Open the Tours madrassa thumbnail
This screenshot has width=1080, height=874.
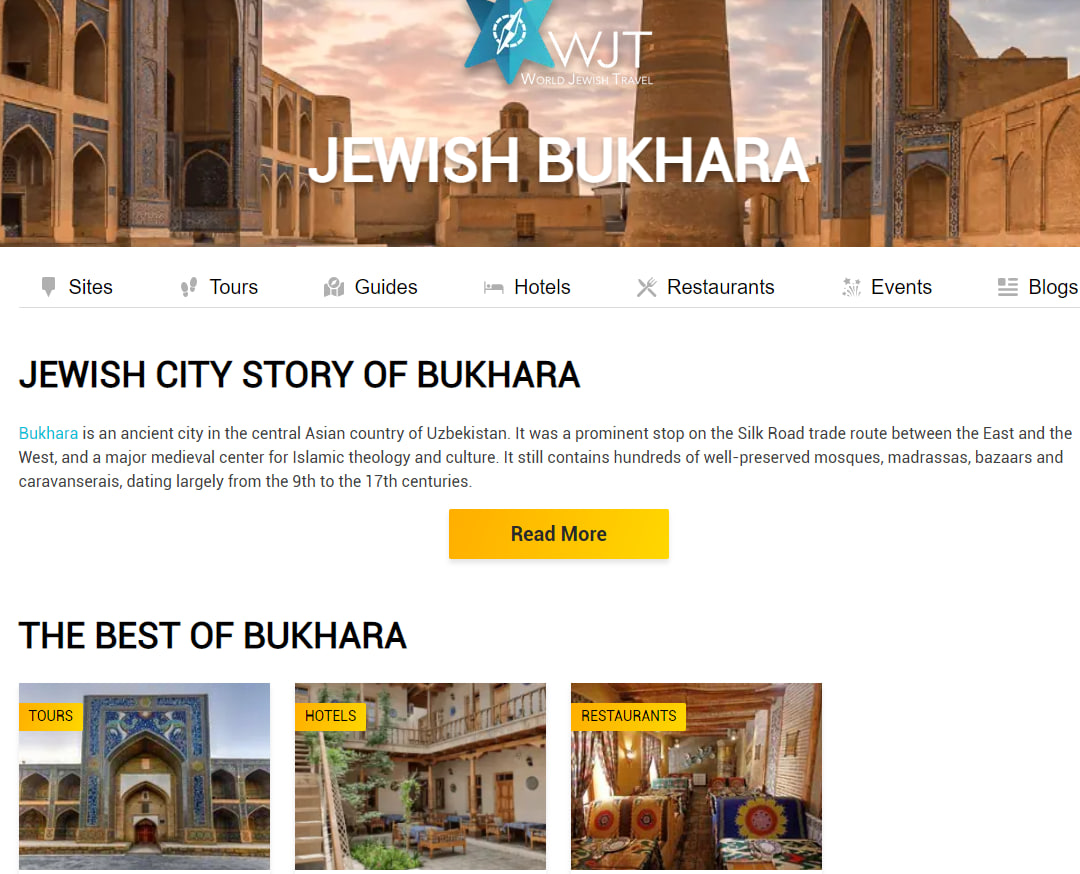pyautogui.click(x=145, y=776)
